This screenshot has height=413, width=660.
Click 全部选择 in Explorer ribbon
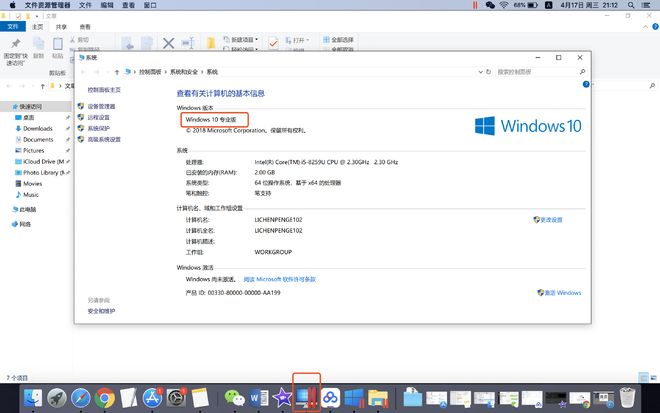coord(338,40)
